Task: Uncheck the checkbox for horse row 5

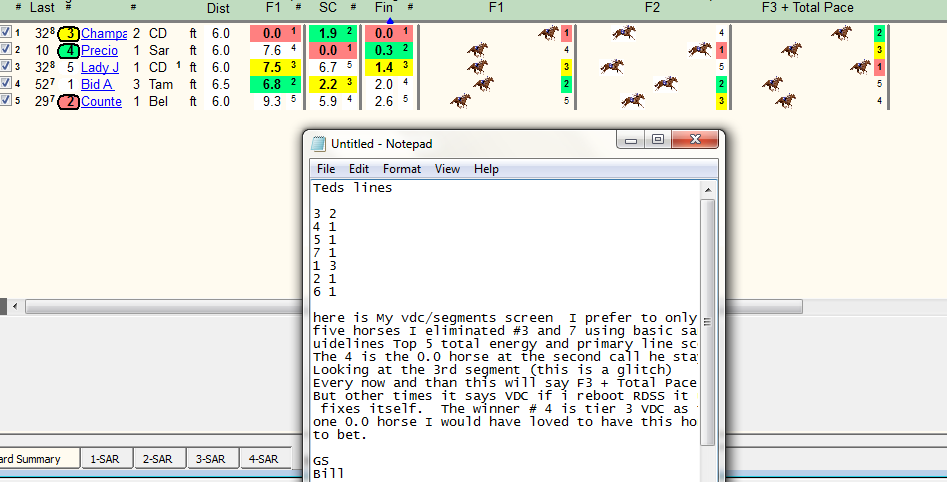Action: [6, 99]
